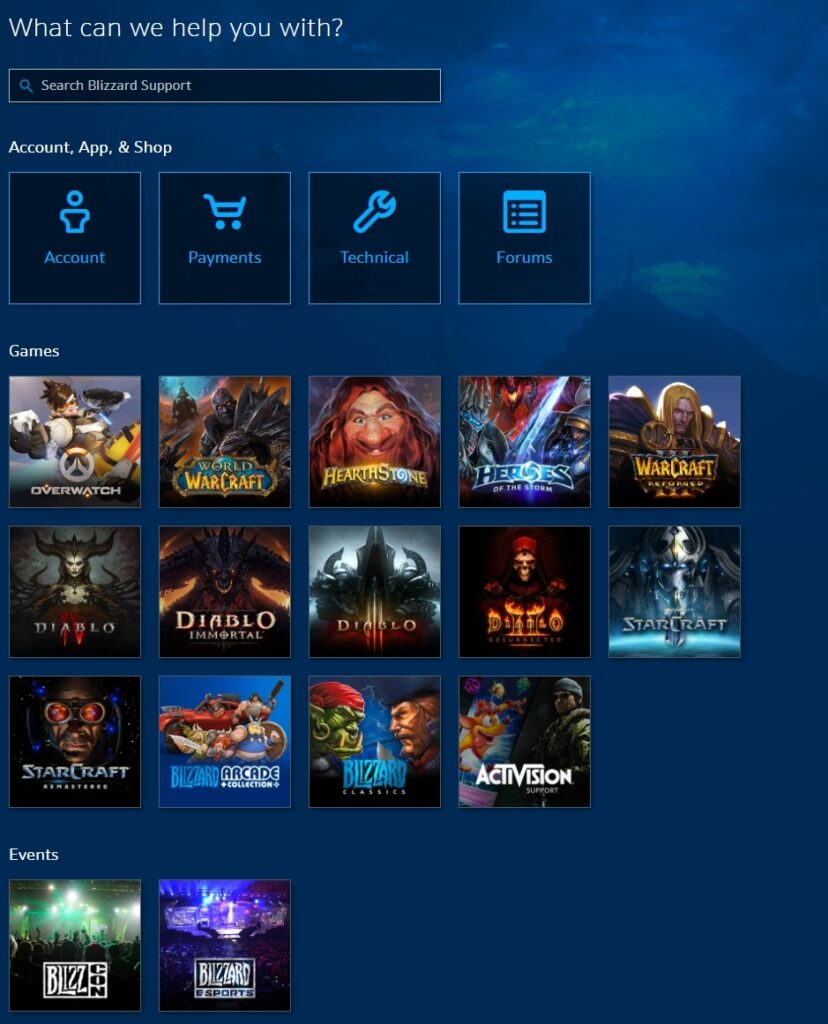Screen dimensions: 828x1024
Task: Click the Account label text
Action: (74, 257)
